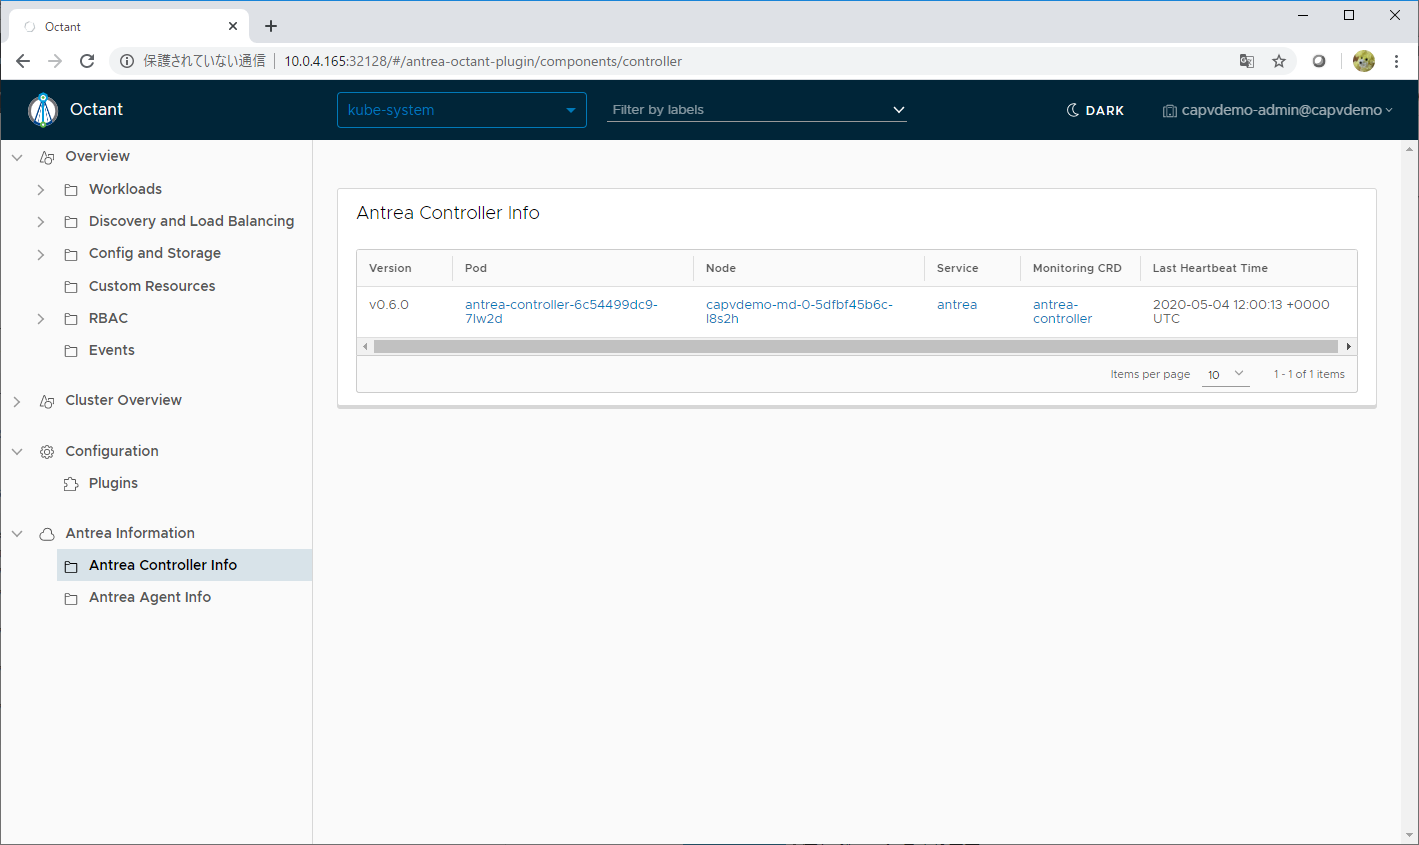The width and height of the screenshot is (1419, 845).
Task: Expand the Cluster Overview chevron
Action: [x=17, y=401]
